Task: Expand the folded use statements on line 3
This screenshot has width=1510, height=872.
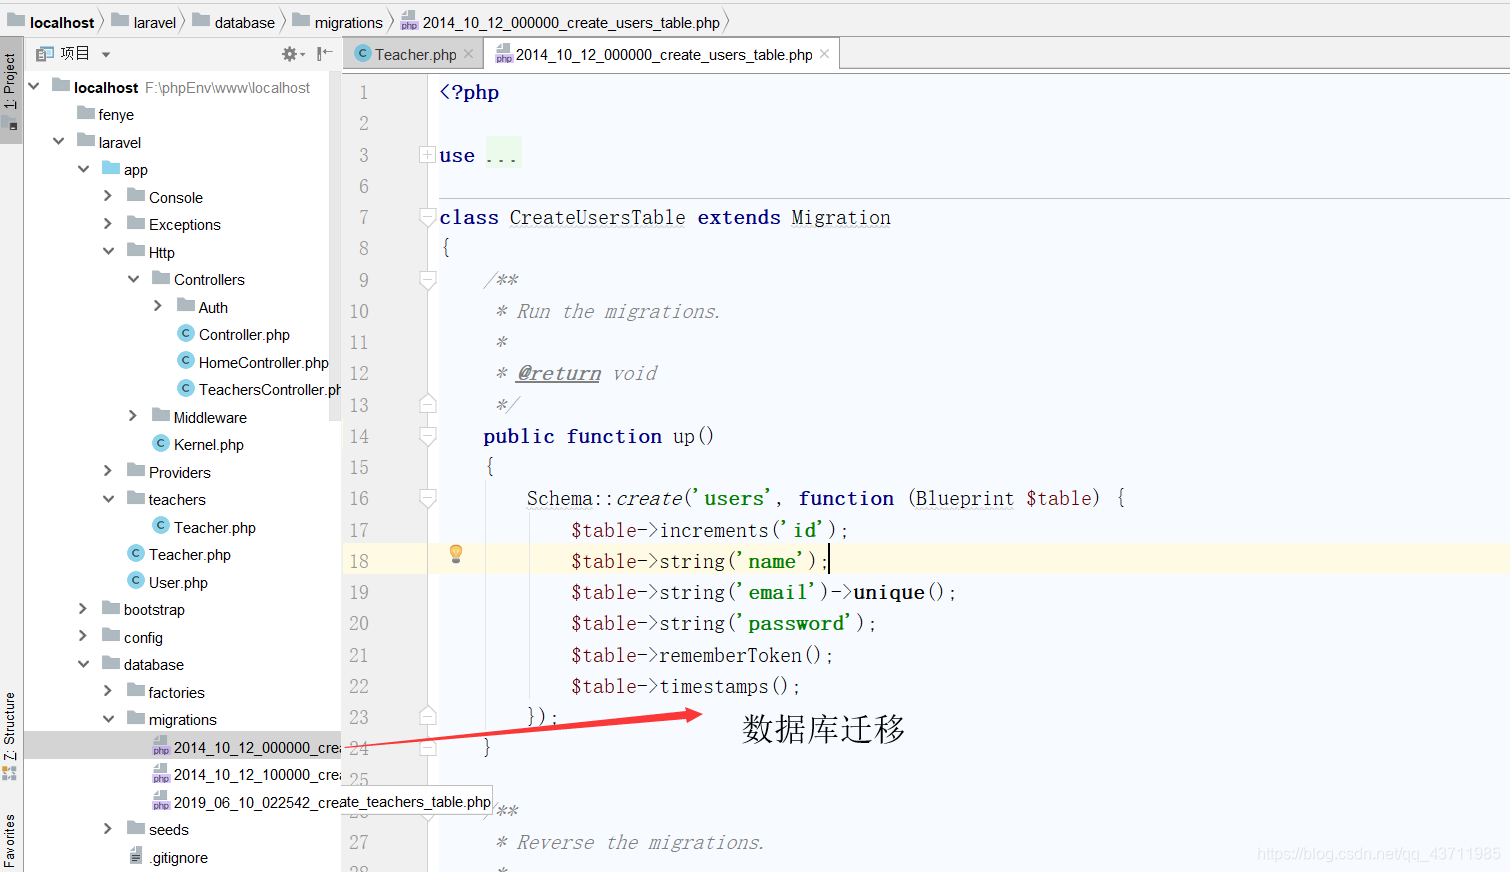Action: click(427, 155)
